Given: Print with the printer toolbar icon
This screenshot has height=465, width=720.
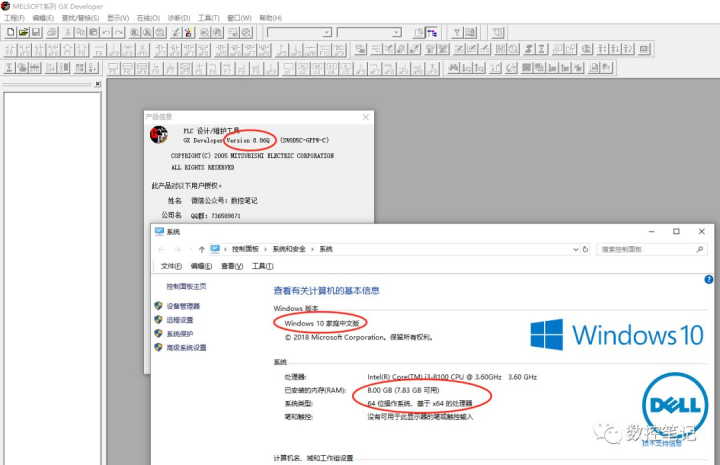Looking at the screenshot, I should 52,33.
